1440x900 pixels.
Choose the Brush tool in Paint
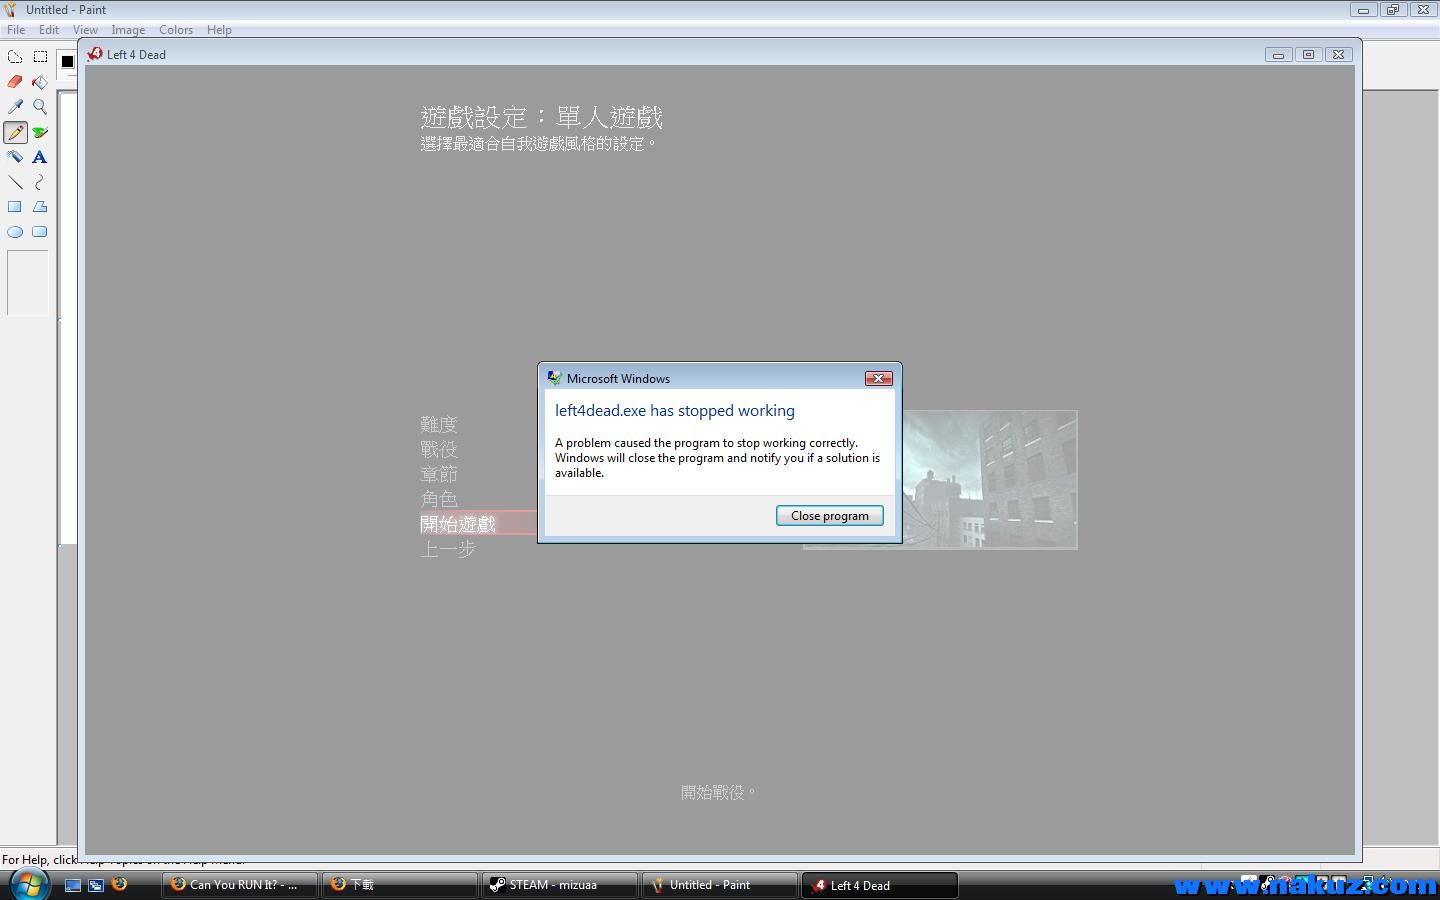click(40, 132)
